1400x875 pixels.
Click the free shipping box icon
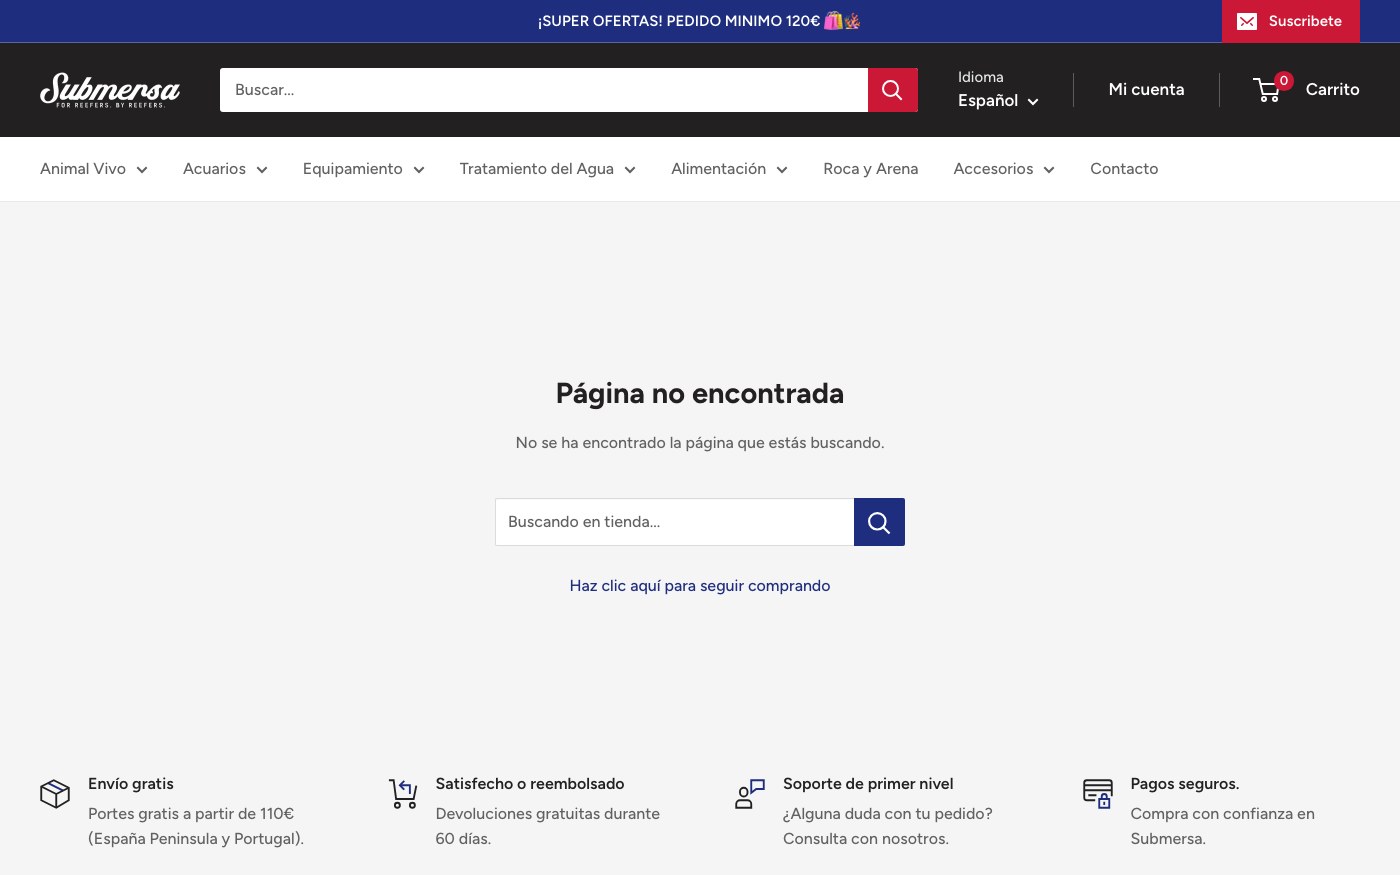coord(55,794)
